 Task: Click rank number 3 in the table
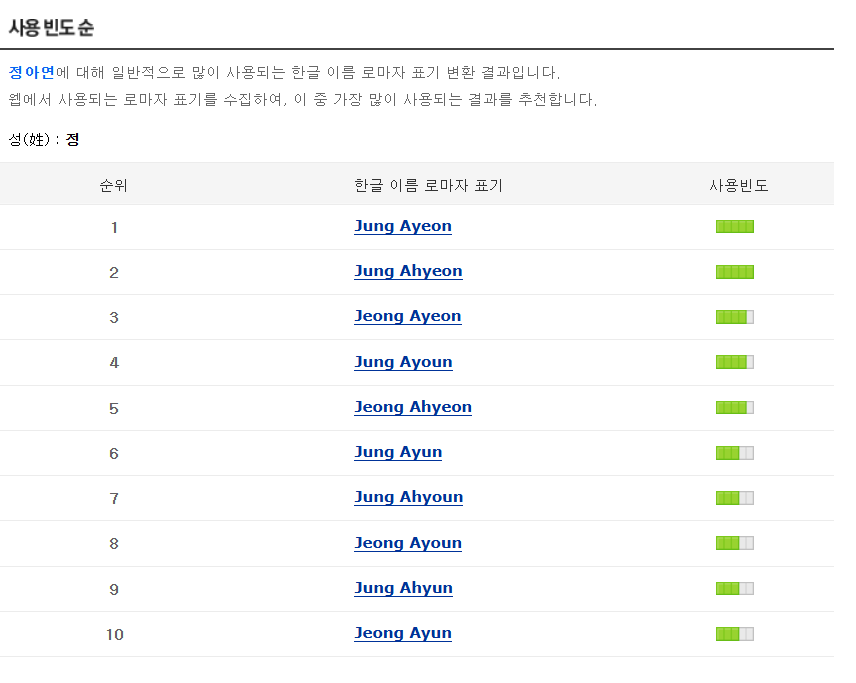click(x=114, y=317)
